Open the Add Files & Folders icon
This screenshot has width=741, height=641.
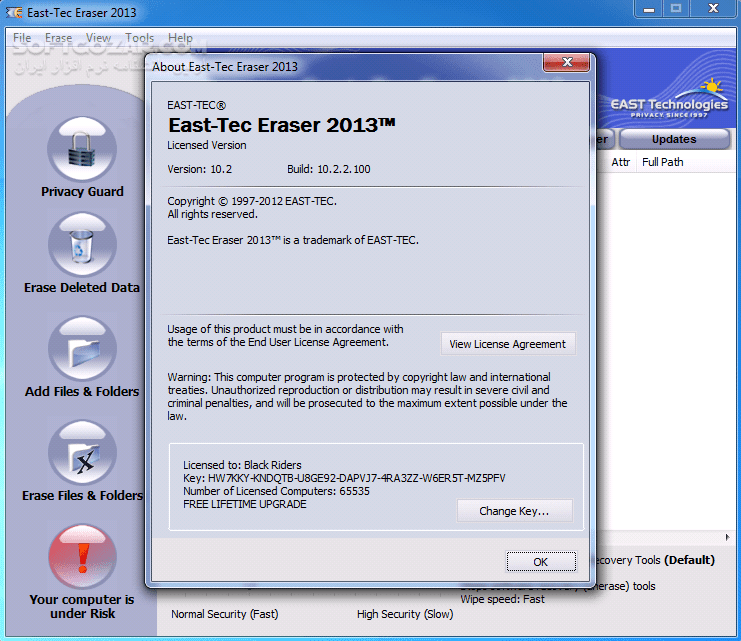pos(82,348)
